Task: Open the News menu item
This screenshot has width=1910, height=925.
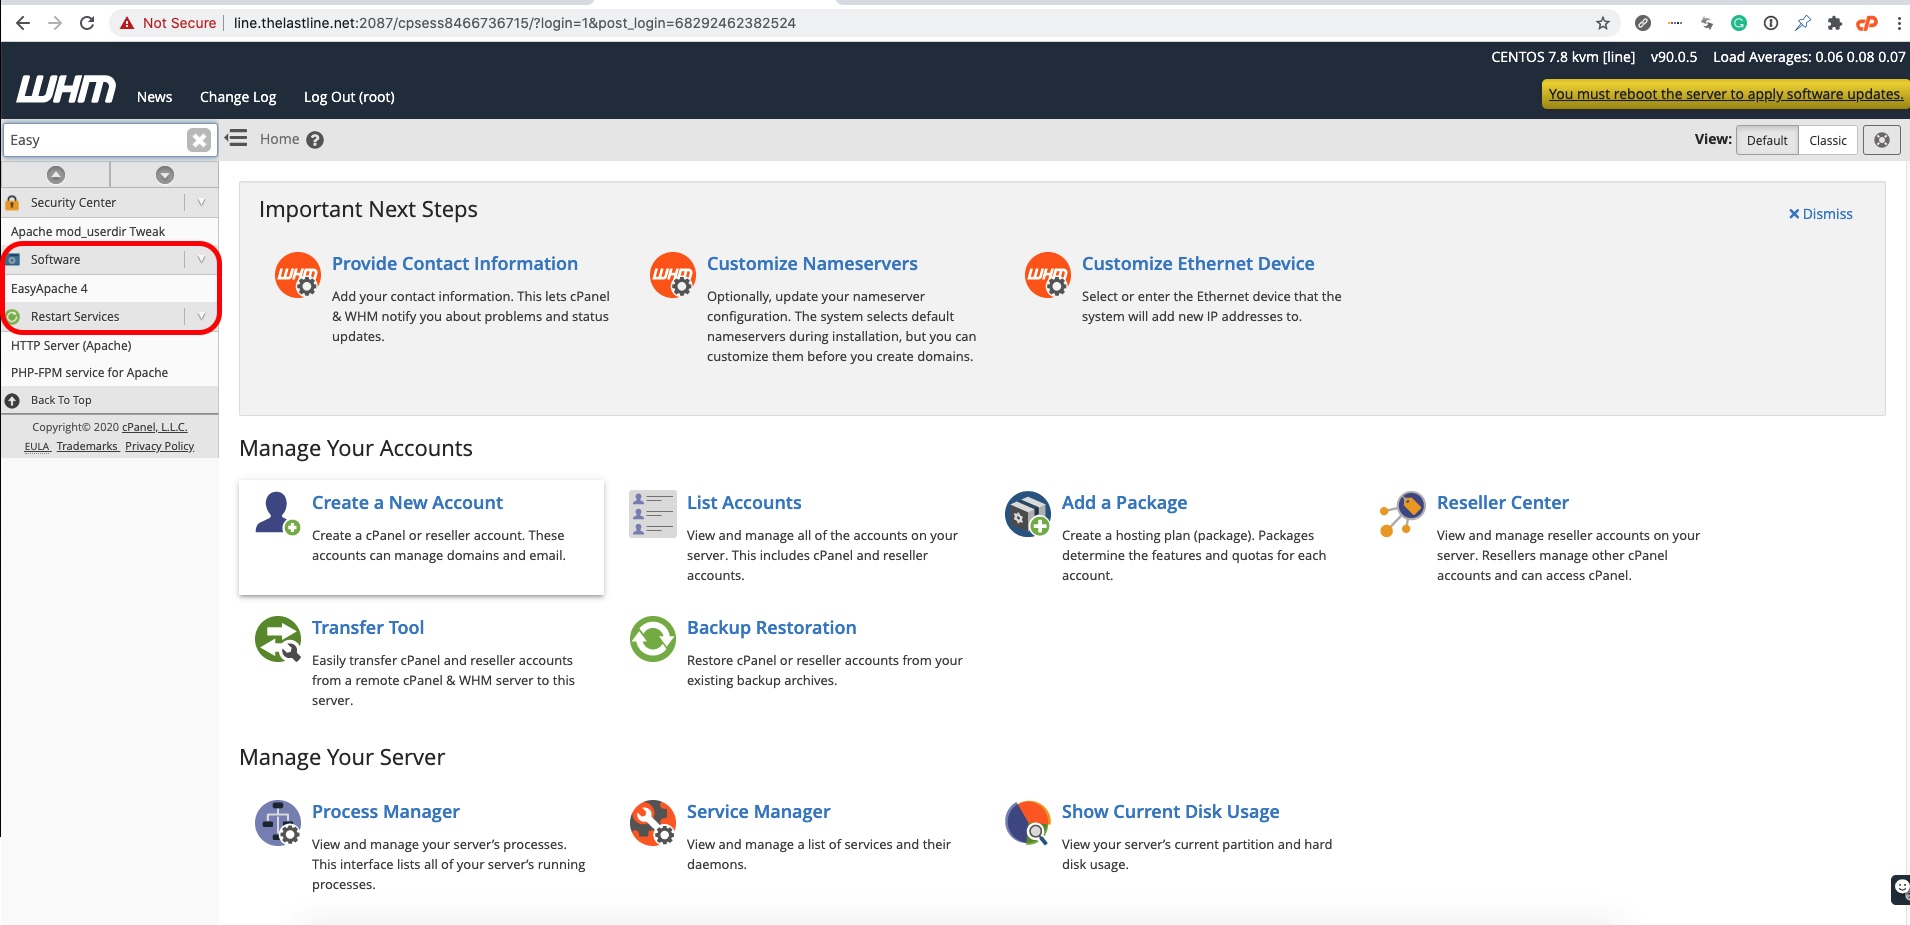Action: coord(155,97)
